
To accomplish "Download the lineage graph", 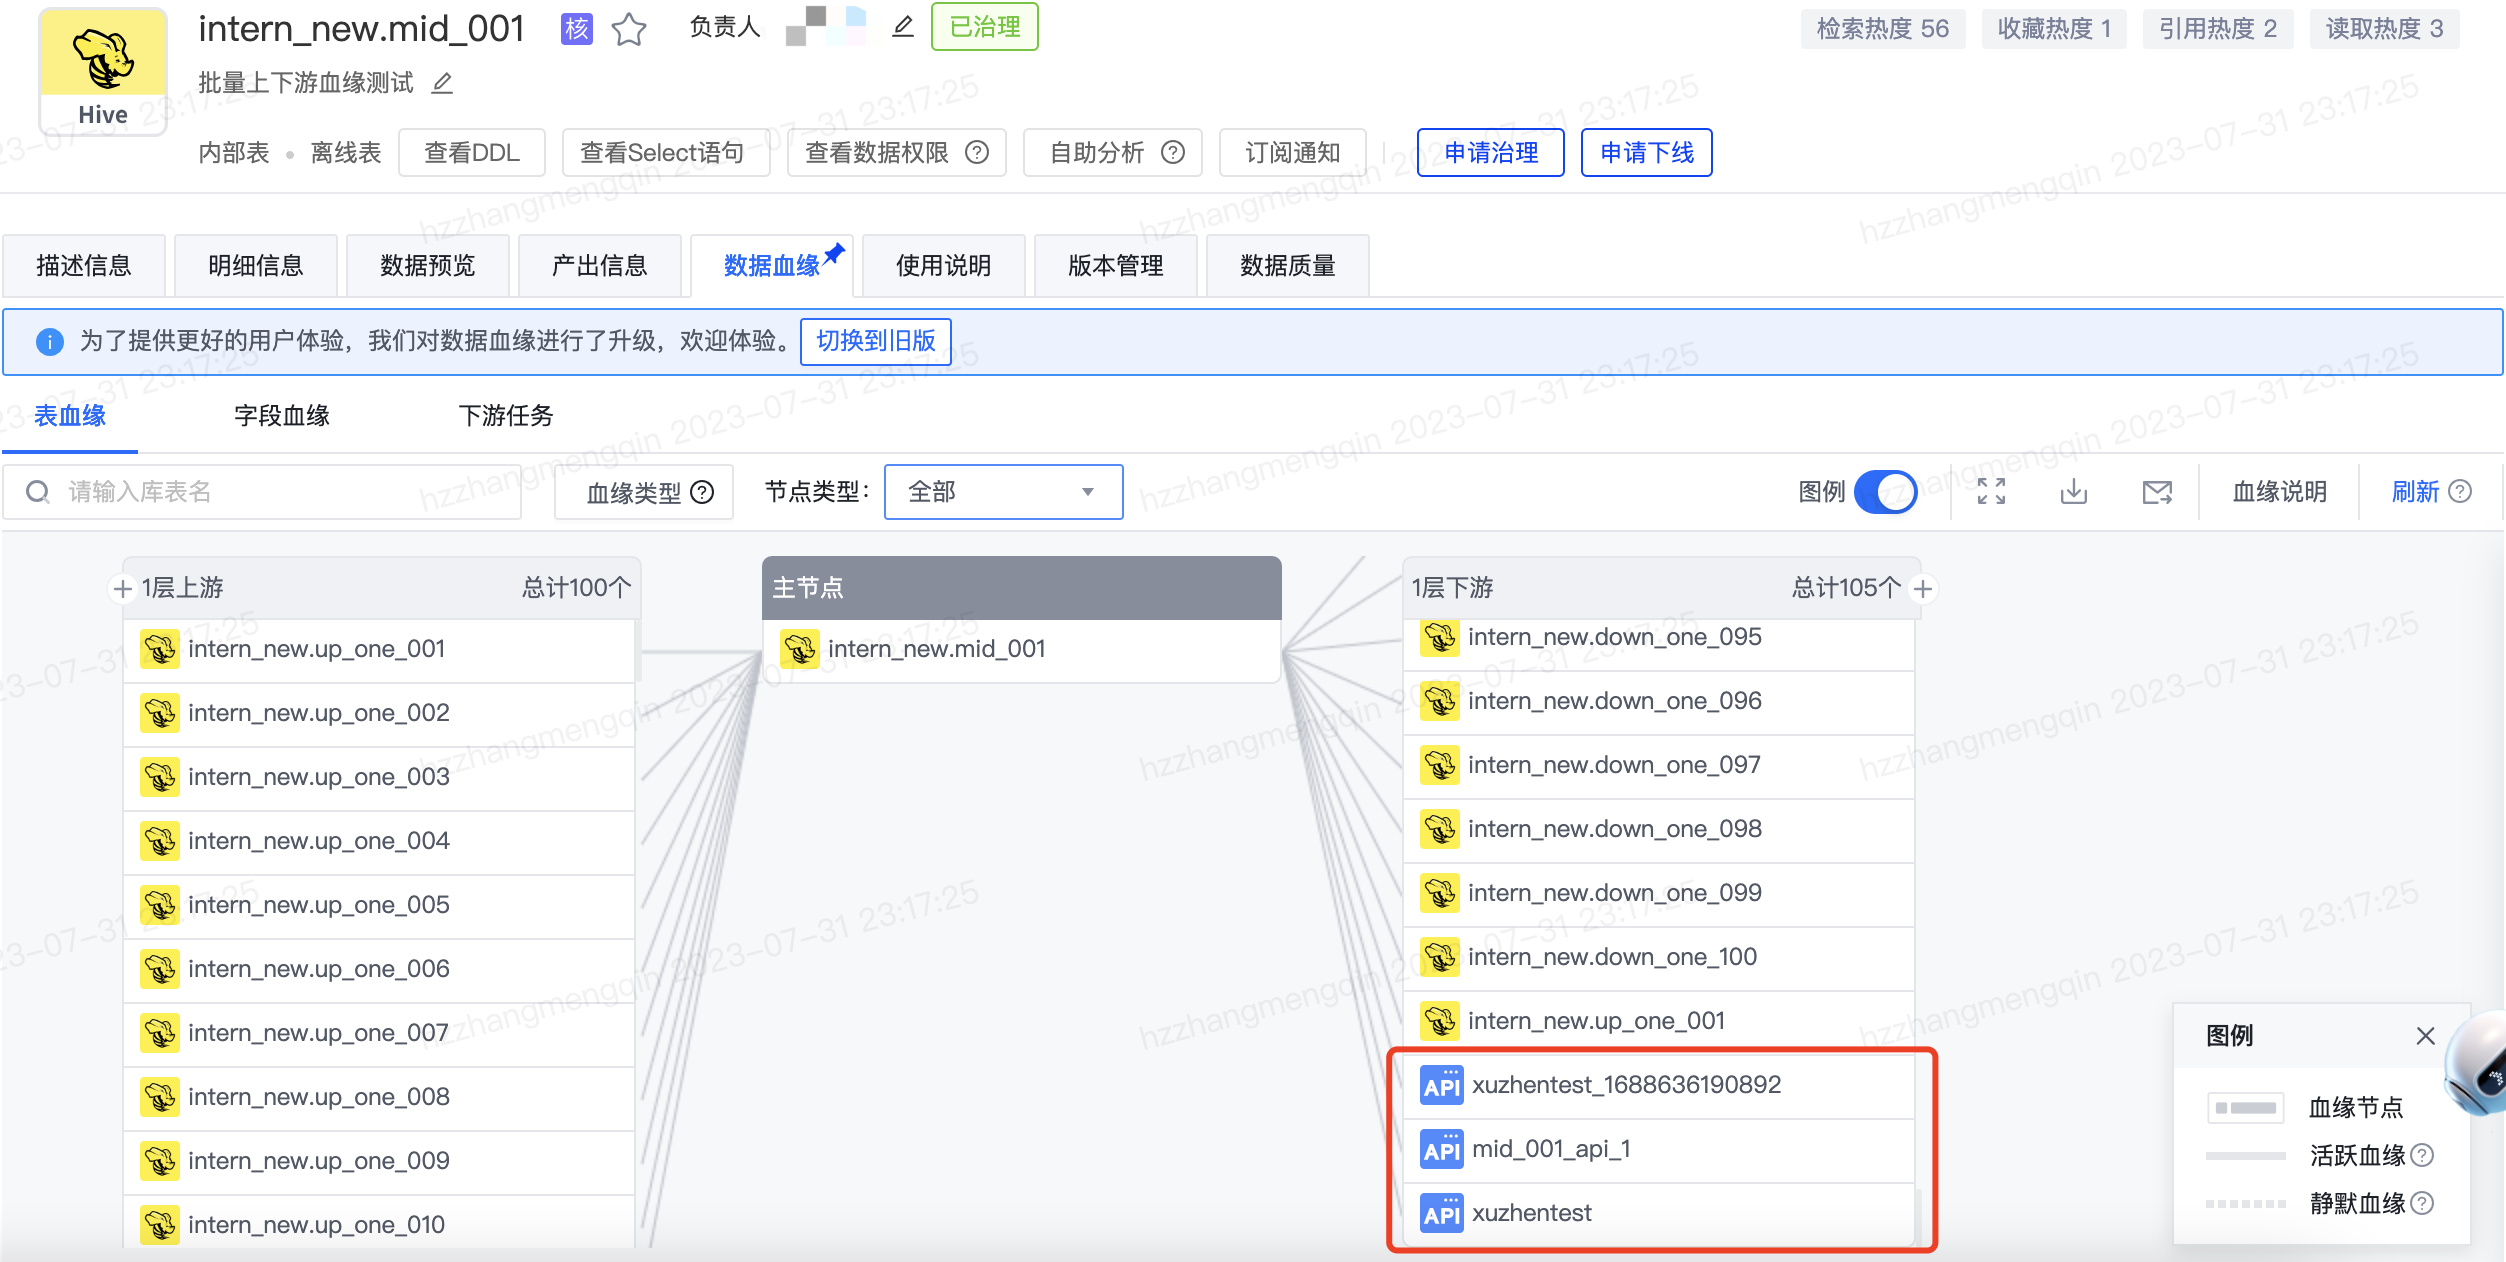I will click(2074, 491).
